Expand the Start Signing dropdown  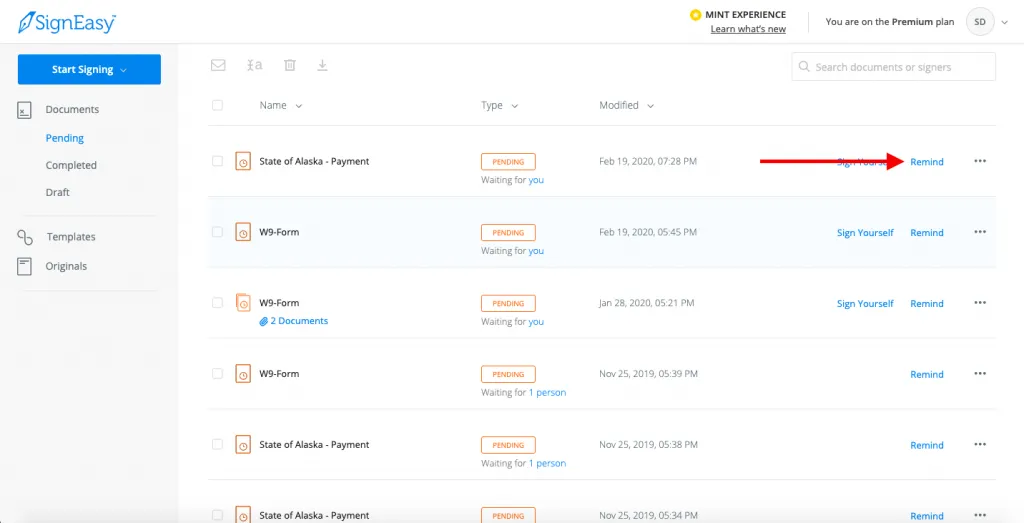point(89,69)
